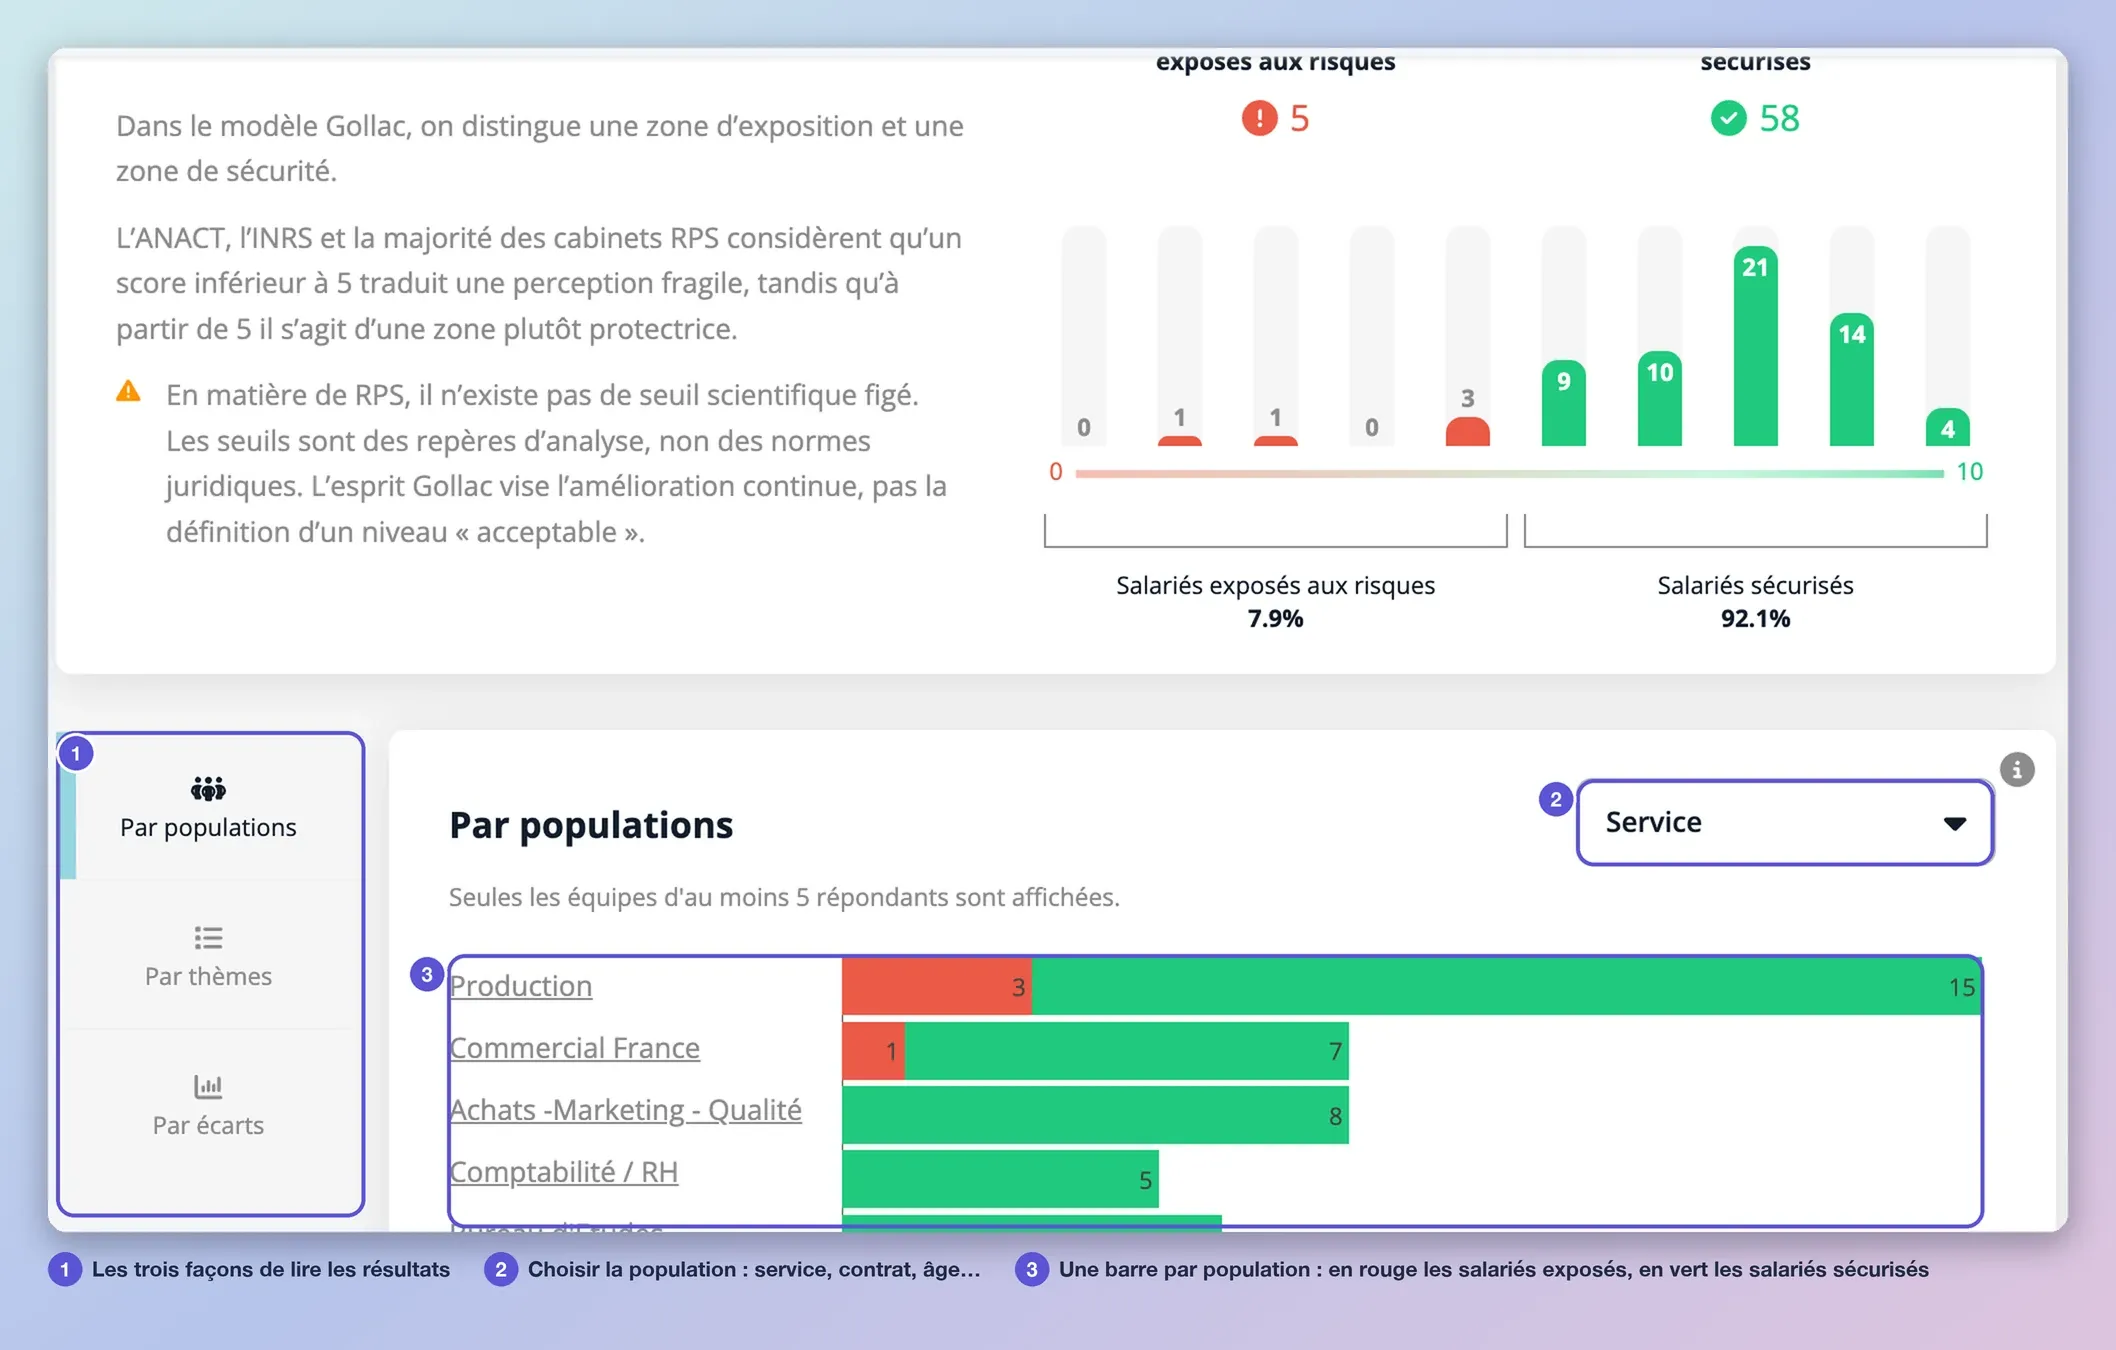The width and height of the screenshot is (2116, 1350).
Task: Click the green Comptabilité bar showing 5
Action: [1001, 1179]
